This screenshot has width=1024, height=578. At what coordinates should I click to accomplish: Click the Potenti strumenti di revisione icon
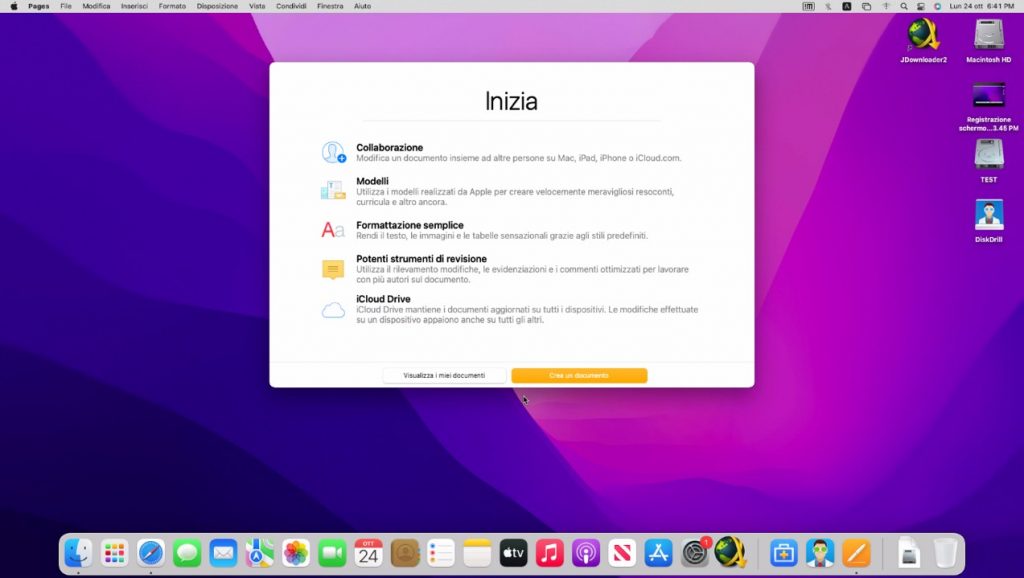[334, 266]
